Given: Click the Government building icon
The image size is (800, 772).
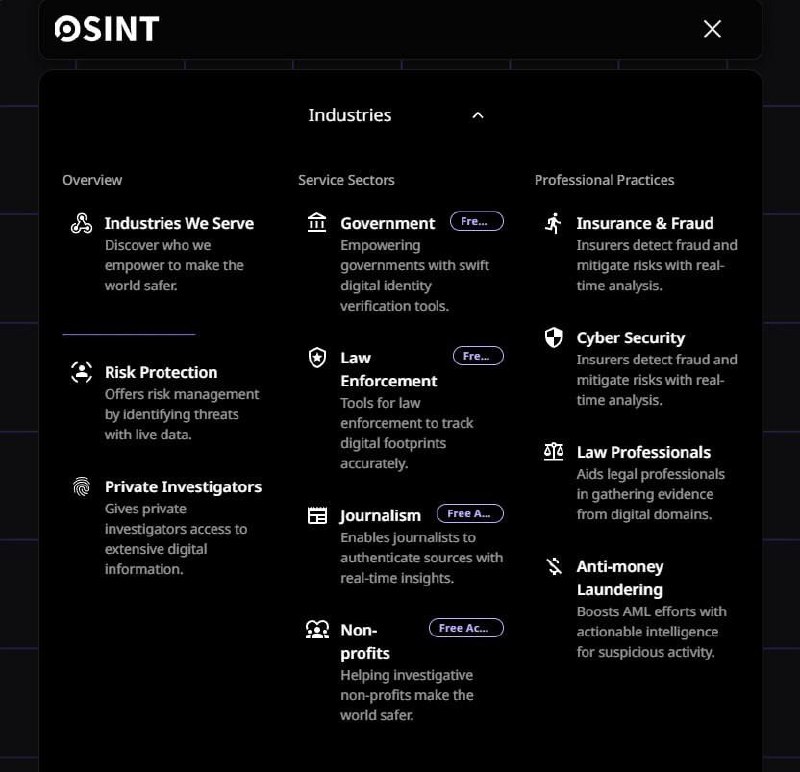Looking at the screenshot, I should [x=317, y=222].
